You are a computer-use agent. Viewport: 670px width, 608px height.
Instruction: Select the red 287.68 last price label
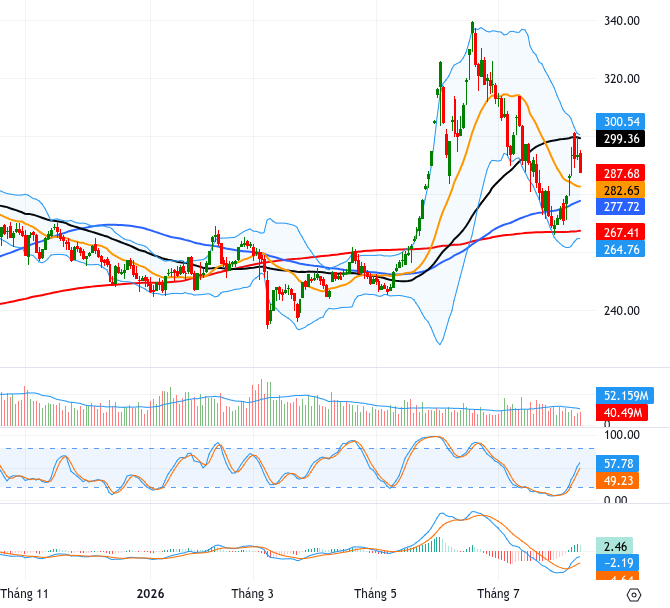[x=620, y=173]
